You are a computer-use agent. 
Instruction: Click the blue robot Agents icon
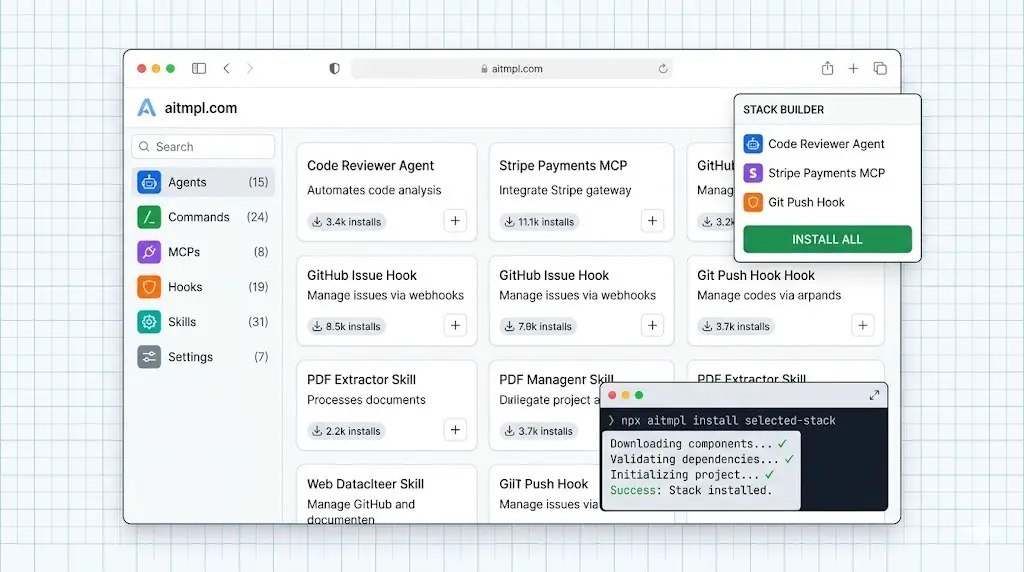[149, 182]
